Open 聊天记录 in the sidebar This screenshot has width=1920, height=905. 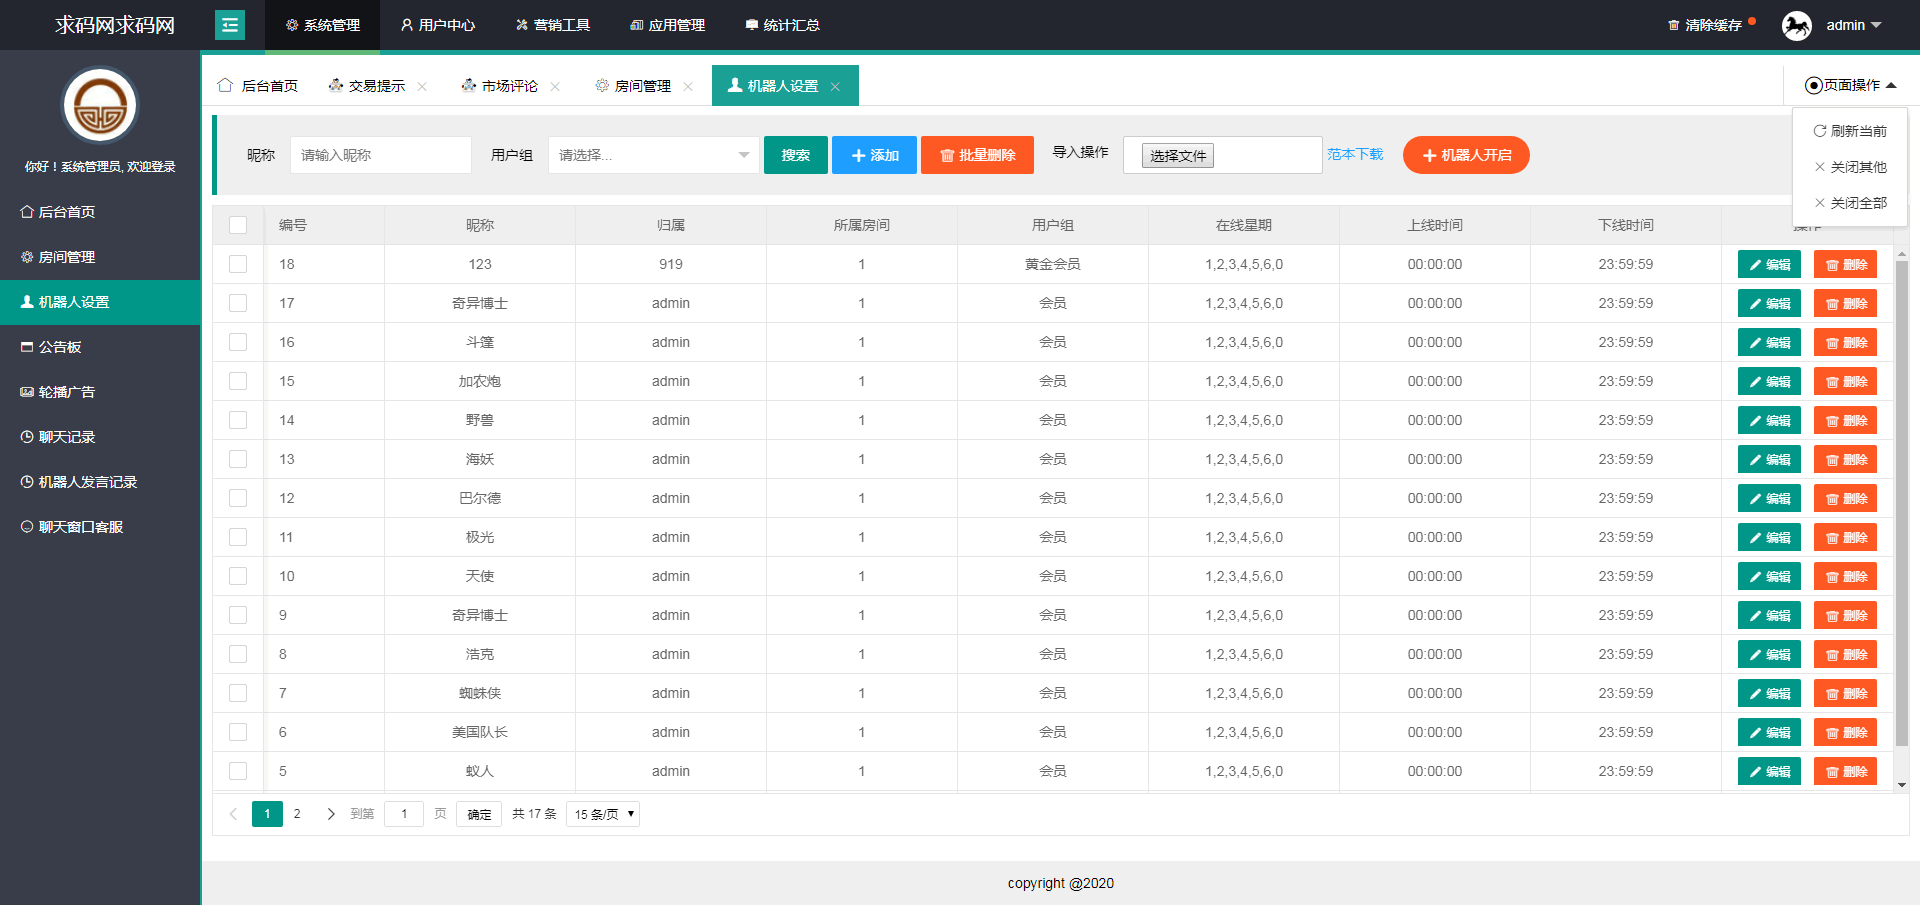click(x=66, y=437)
